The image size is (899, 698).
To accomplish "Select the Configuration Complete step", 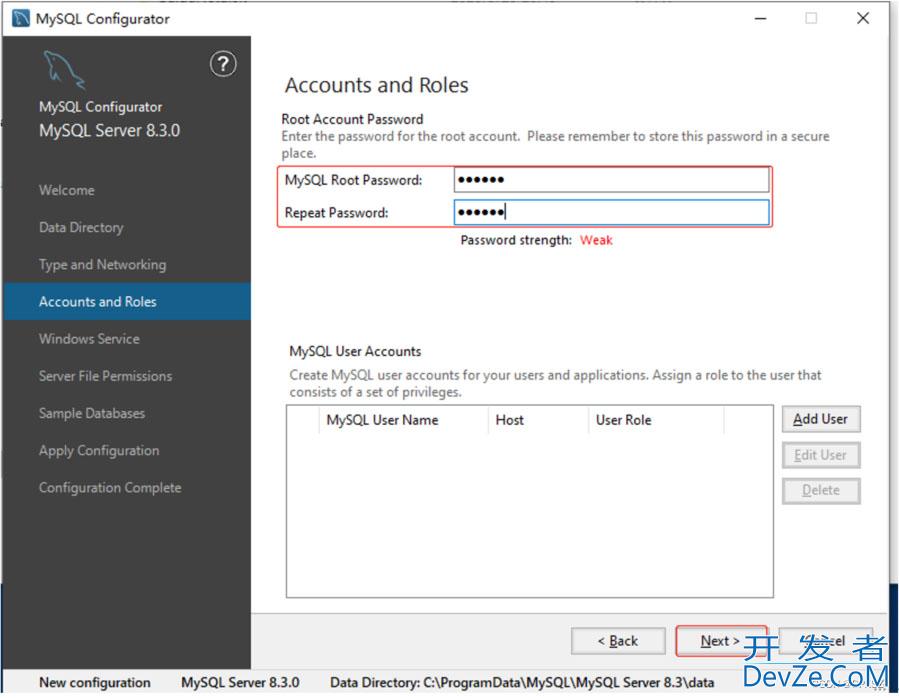I will click(110, 488).
